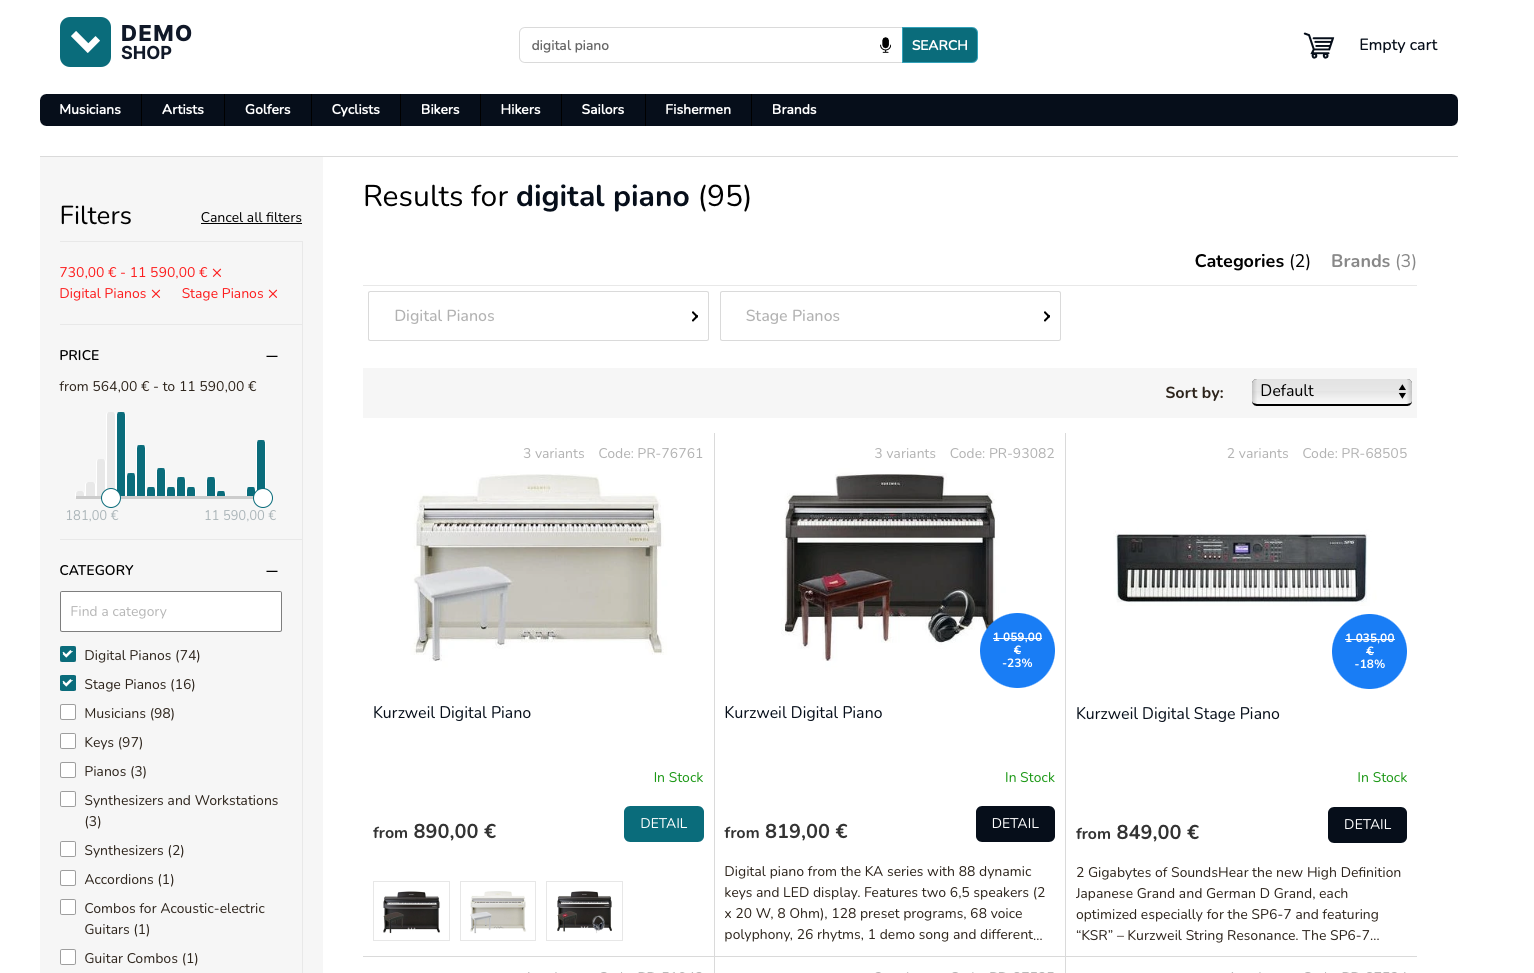Image resolution: width=1534 pixels, height=973 pixels.
Task: Click the SEARCH button
Action: pyautogui.click(x=940, y=45)
